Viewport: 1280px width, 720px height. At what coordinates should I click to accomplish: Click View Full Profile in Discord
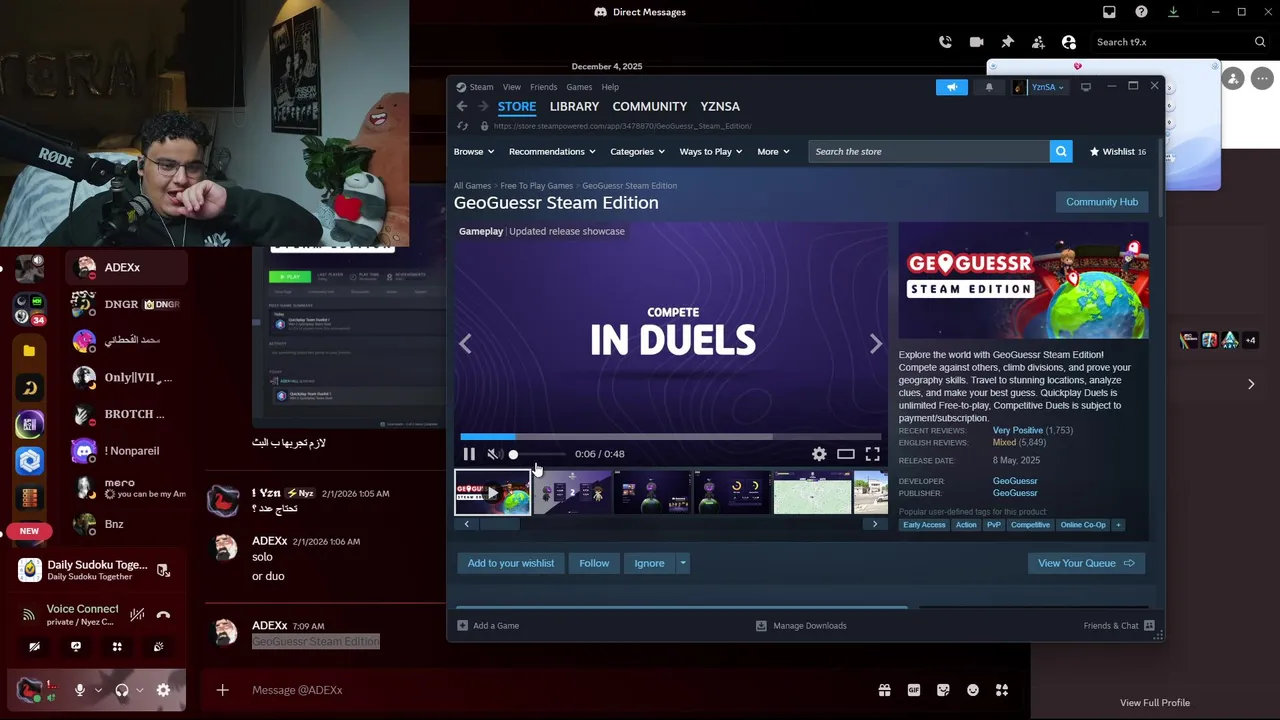[x=1155, y=702]
